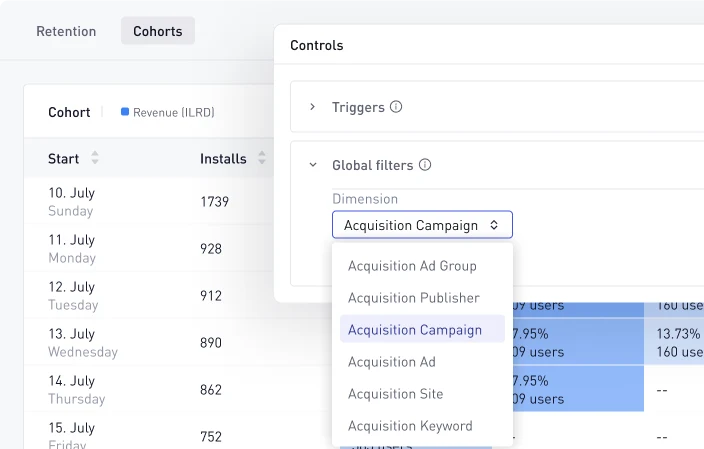Open the Acquisition Campaign dimension dropdown
The image size is (704, 449).
(422, 225)
